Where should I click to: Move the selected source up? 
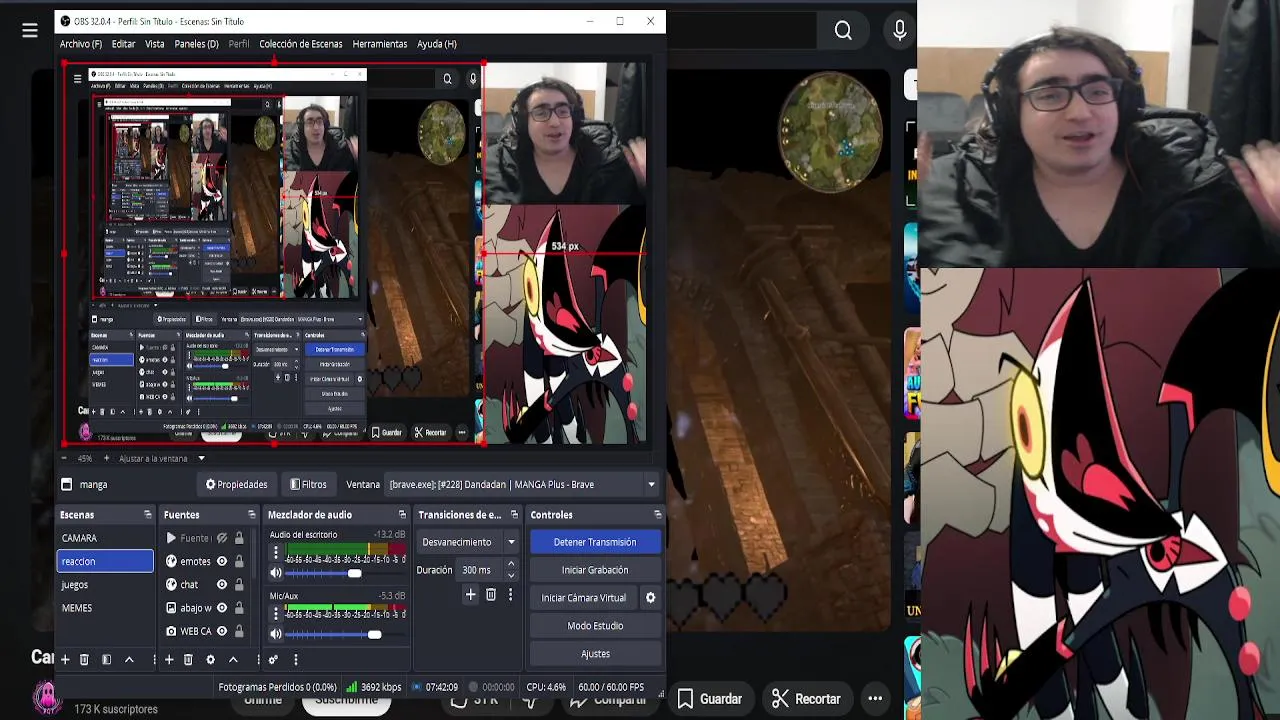(x=233, y=660)
